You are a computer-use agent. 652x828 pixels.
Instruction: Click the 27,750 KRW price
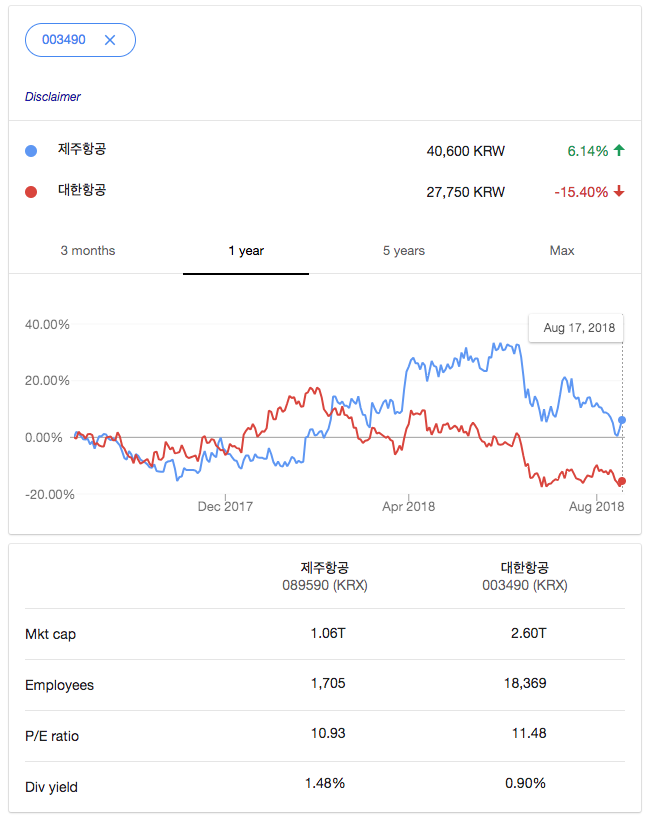point(466,192)
